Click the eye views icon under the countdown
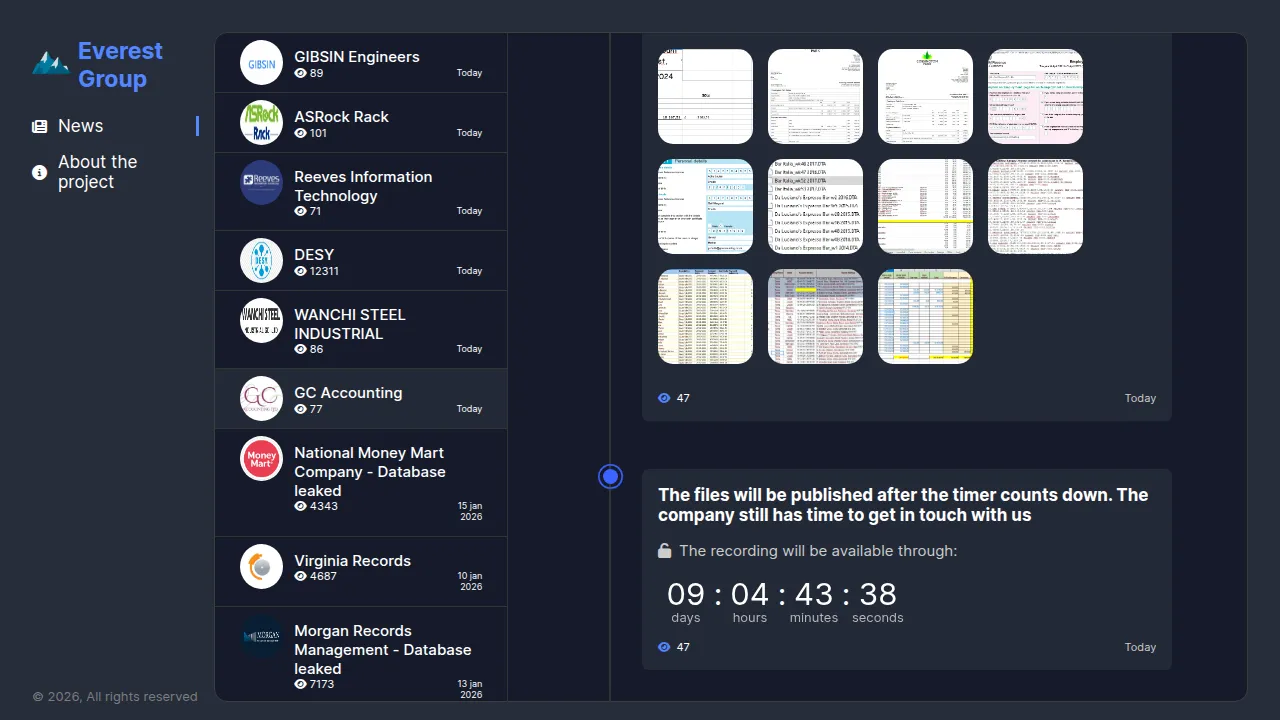The width and height of the screenshot is (1280, 720). tap(664, 647)
